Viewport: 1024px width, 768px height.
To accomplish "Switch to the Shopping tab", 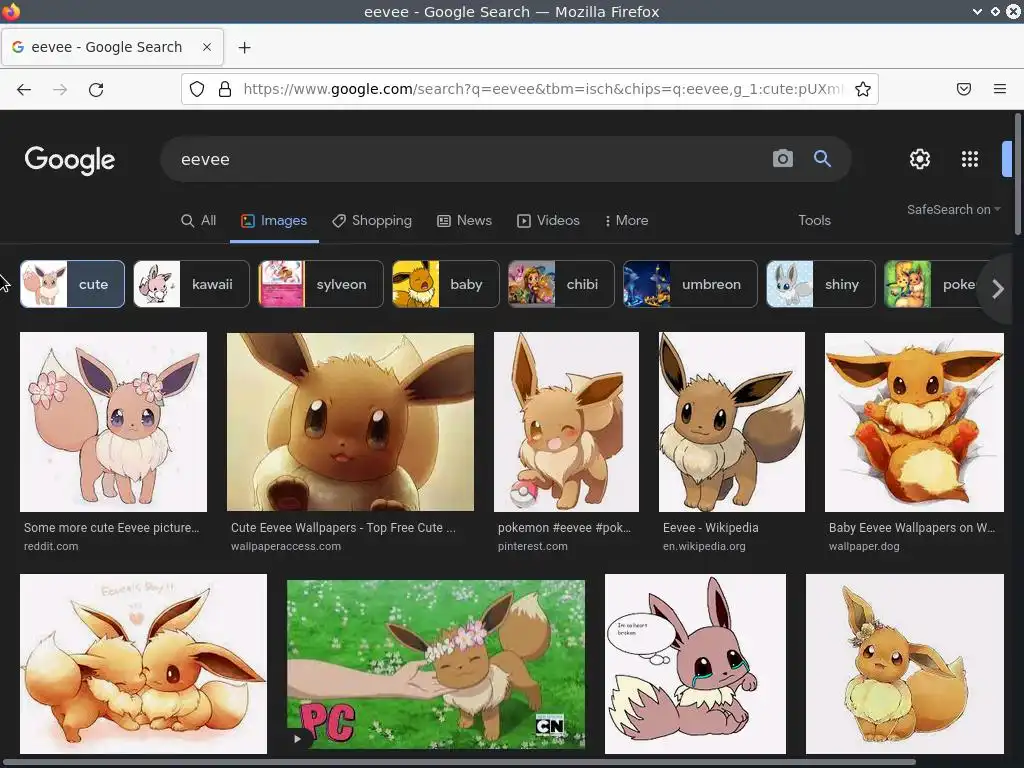I will pyautogui.click(x=372, y=221).
